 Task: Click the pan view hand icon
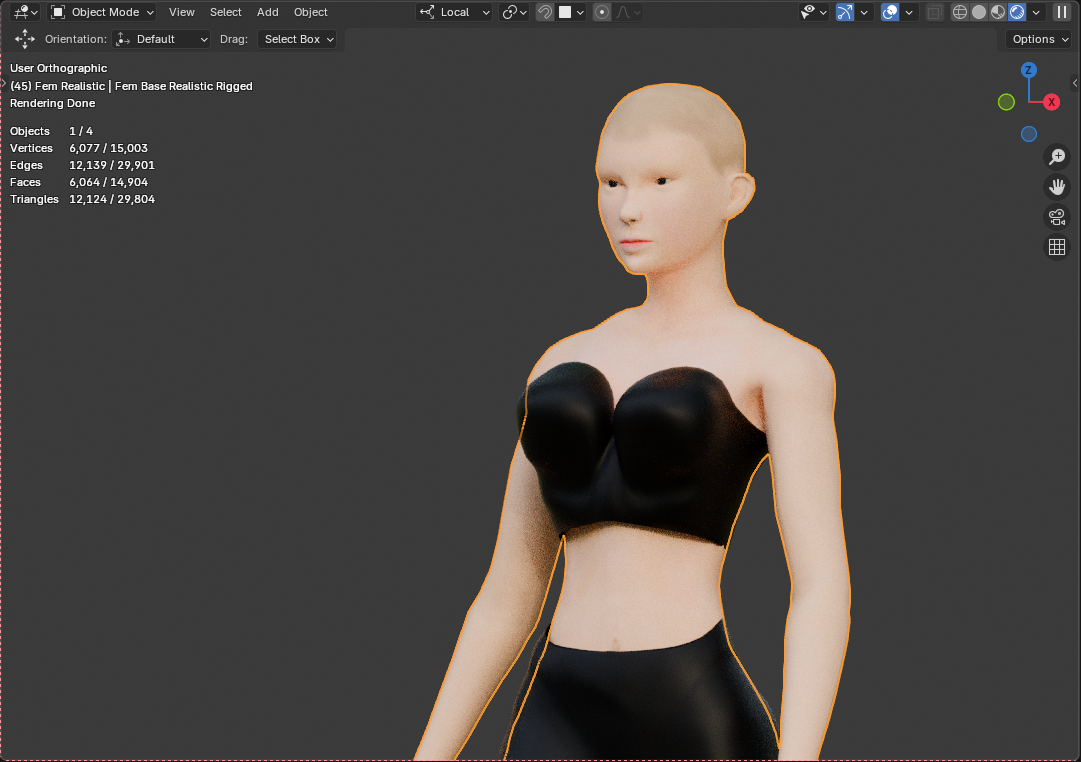(x=1056, y=187)
